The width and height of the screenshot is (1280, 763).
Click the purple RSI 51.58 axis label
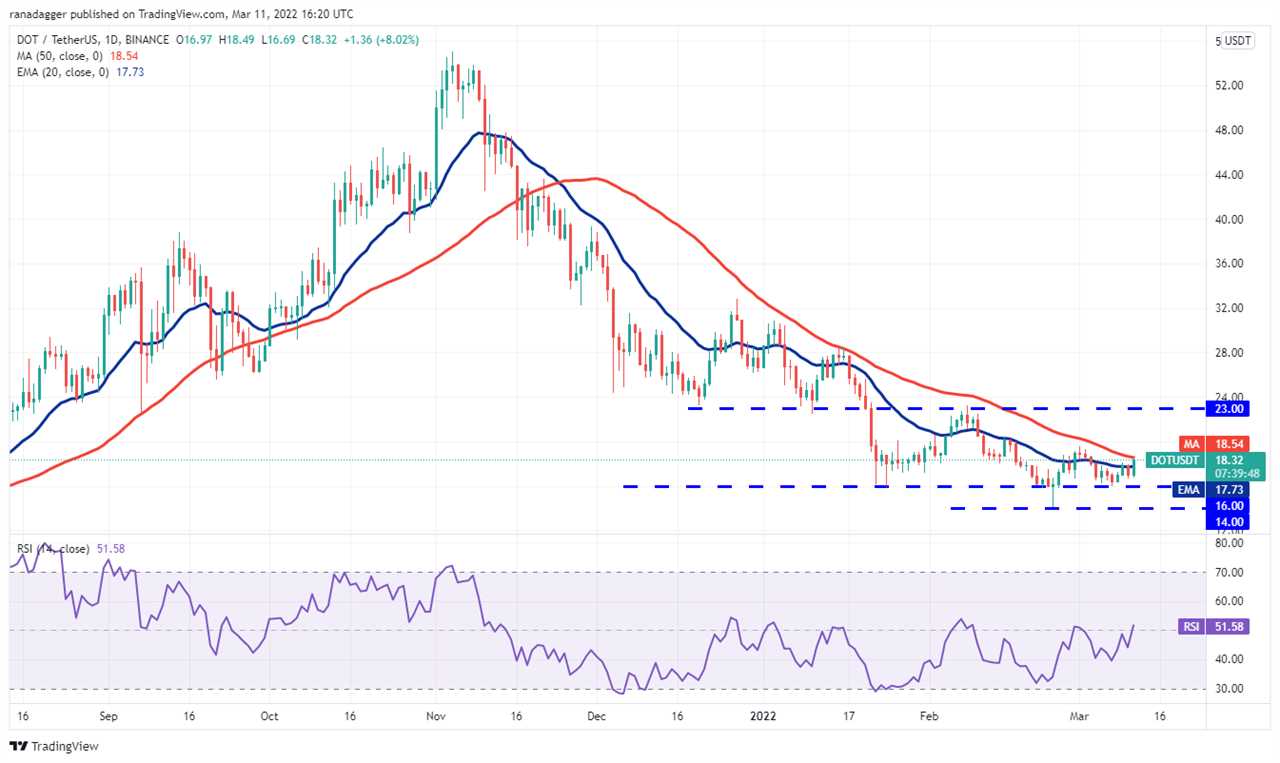(x=1214, y=628)
